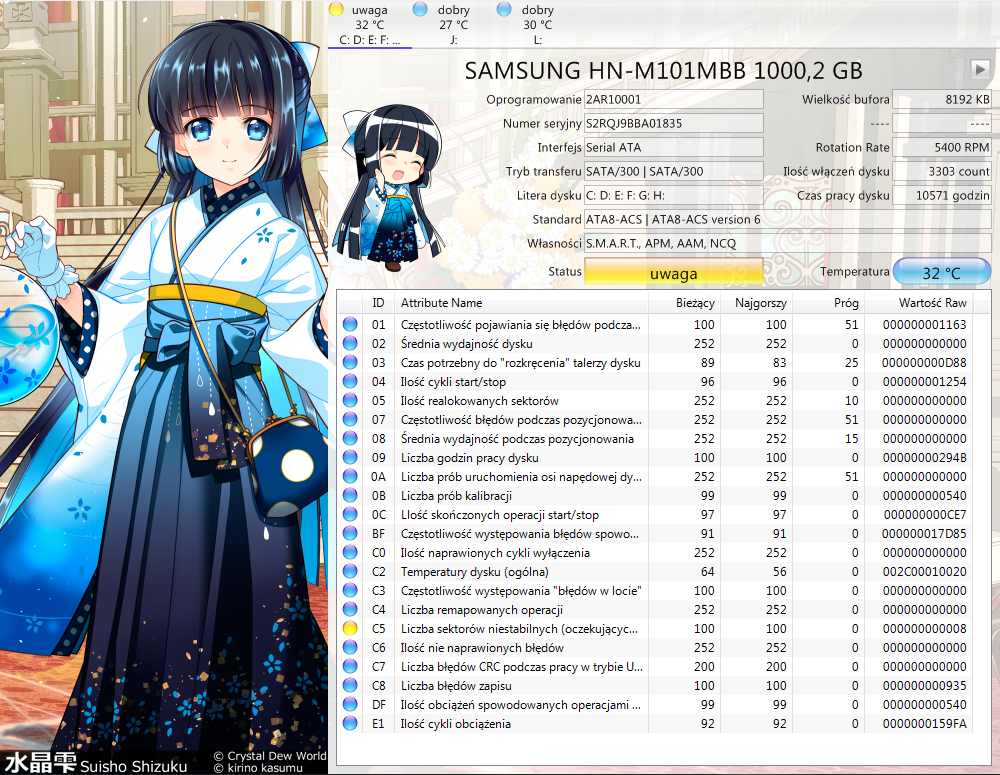Click the status circle of attribute C7
This screenshot has height=775, width=1000.
pos(350,667)
